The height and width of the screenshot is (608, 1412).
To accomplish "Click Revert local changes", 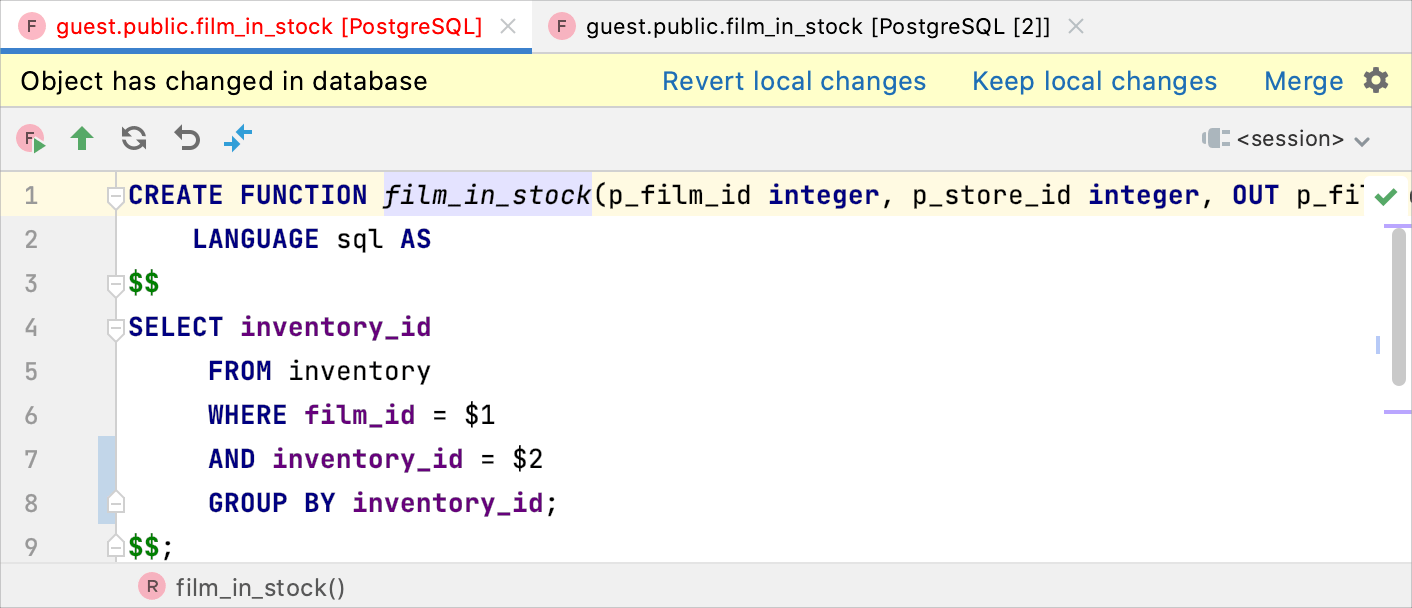I will [794, 80].
